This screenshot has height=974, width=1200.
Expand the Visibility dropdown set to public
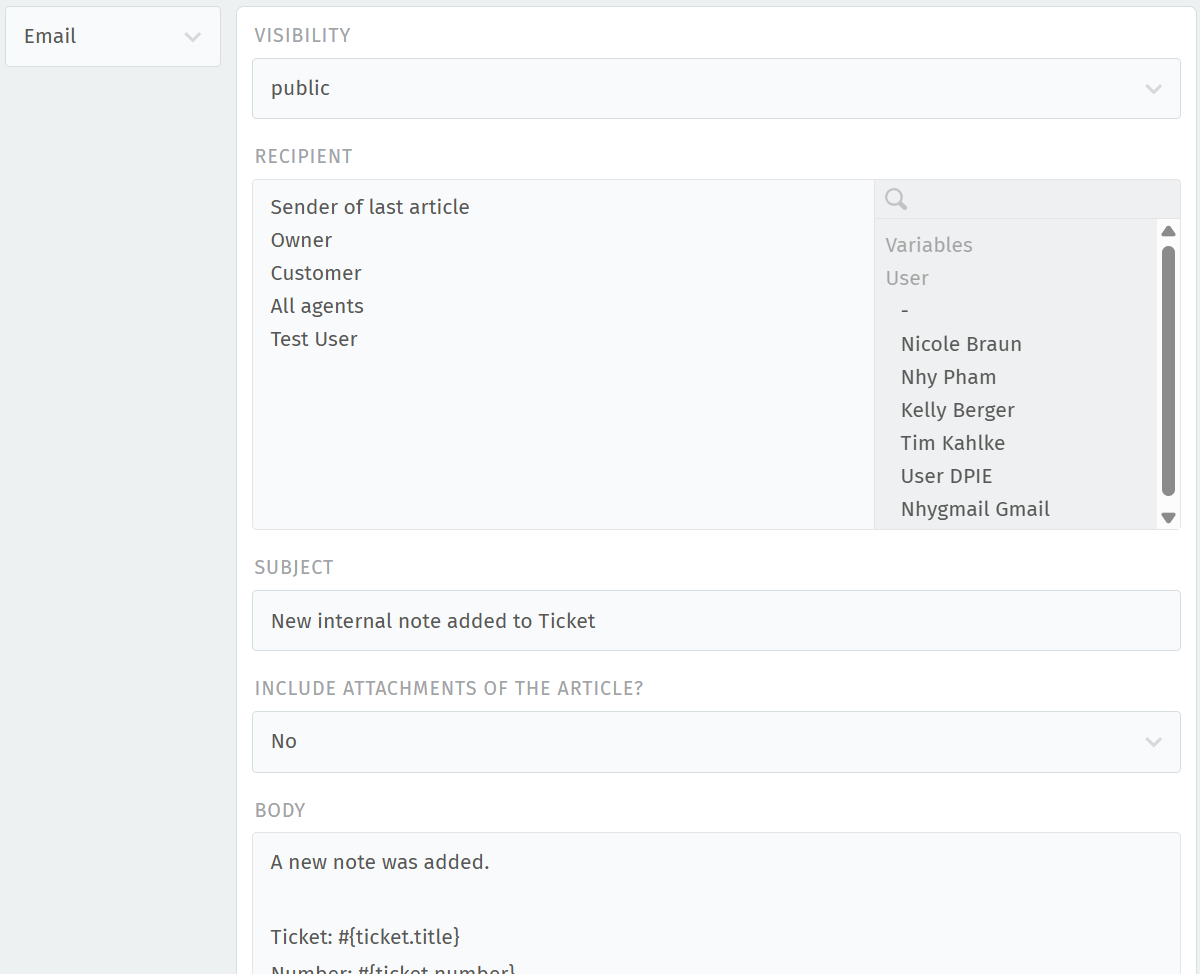click(x=716, y=89)
